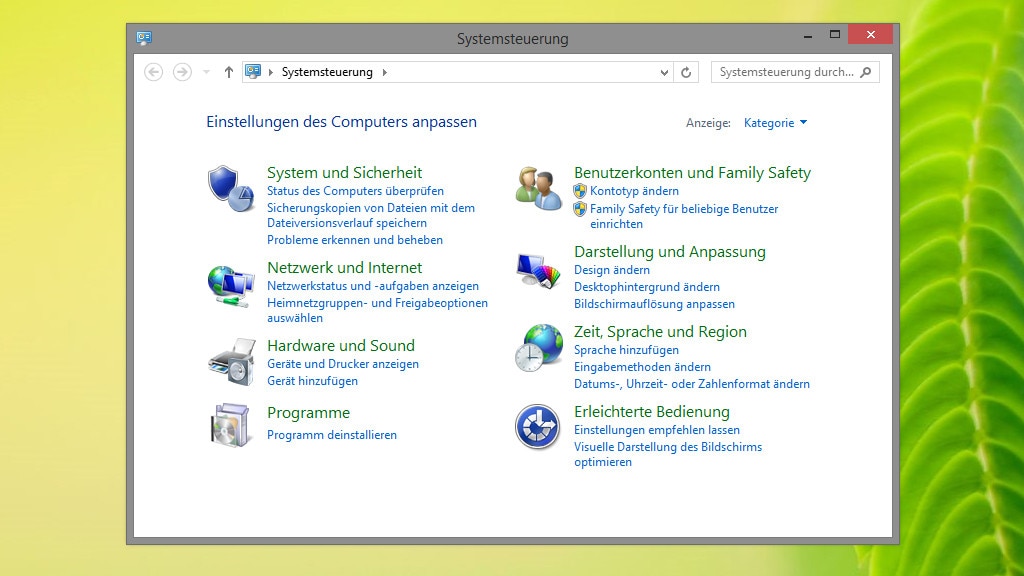Screen dimensions: 1024x576
Task: Open the Erleichterte Bedienung icon
Action: tap(537, 427)
